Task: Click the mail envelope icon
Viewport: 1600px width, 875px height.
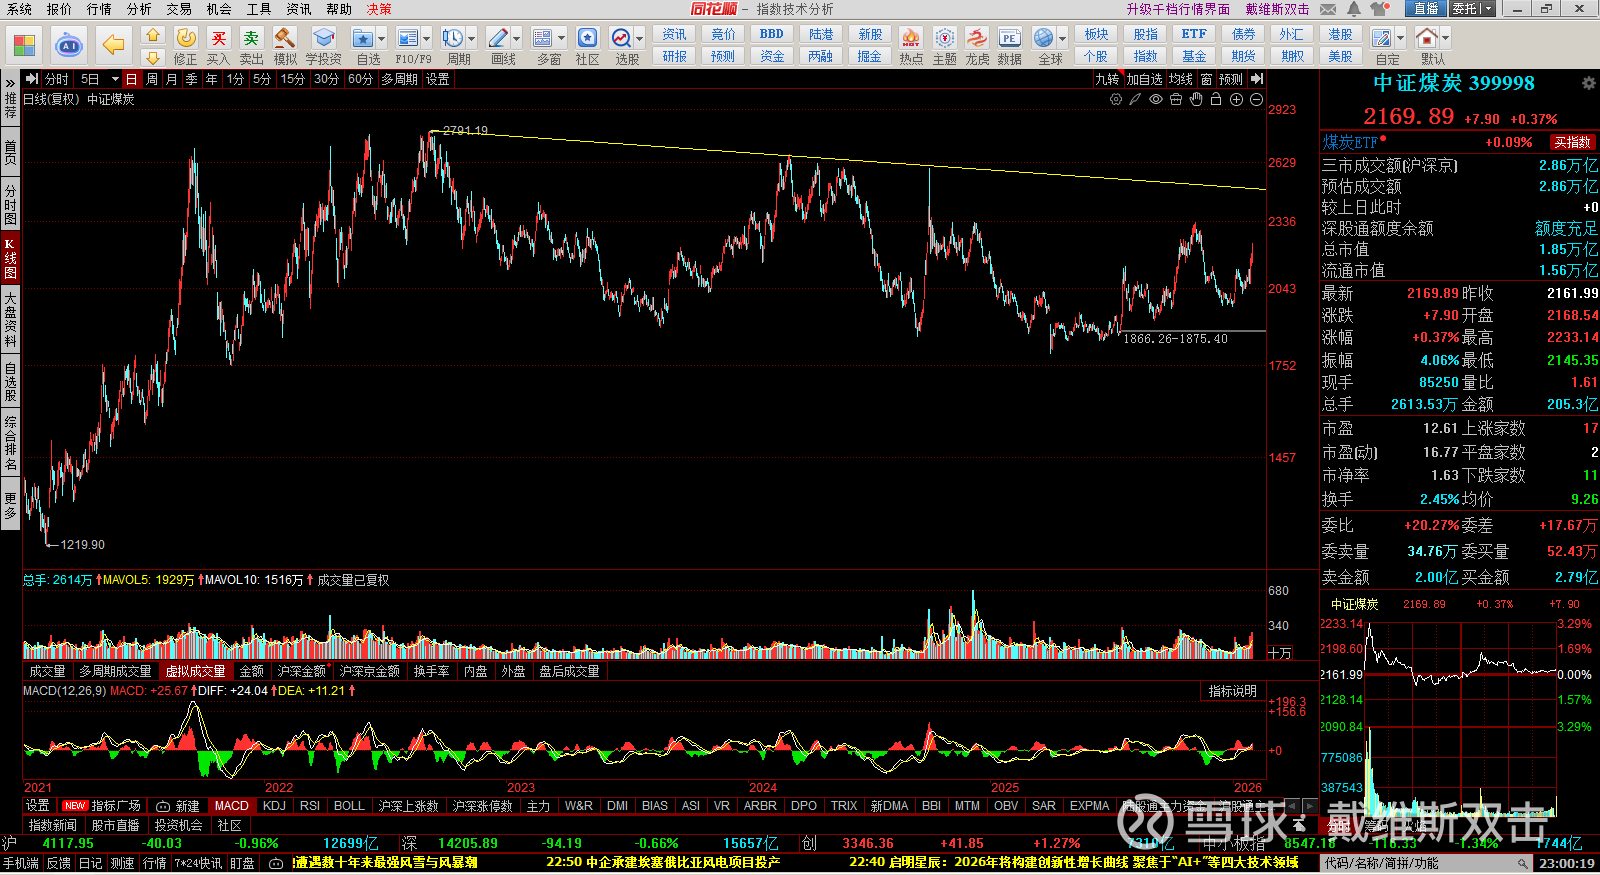Action: 1328,9
